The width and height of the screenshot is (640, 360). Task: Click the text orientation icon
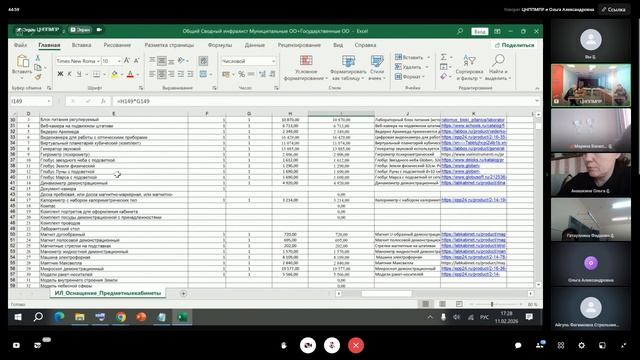coord(181,61)
